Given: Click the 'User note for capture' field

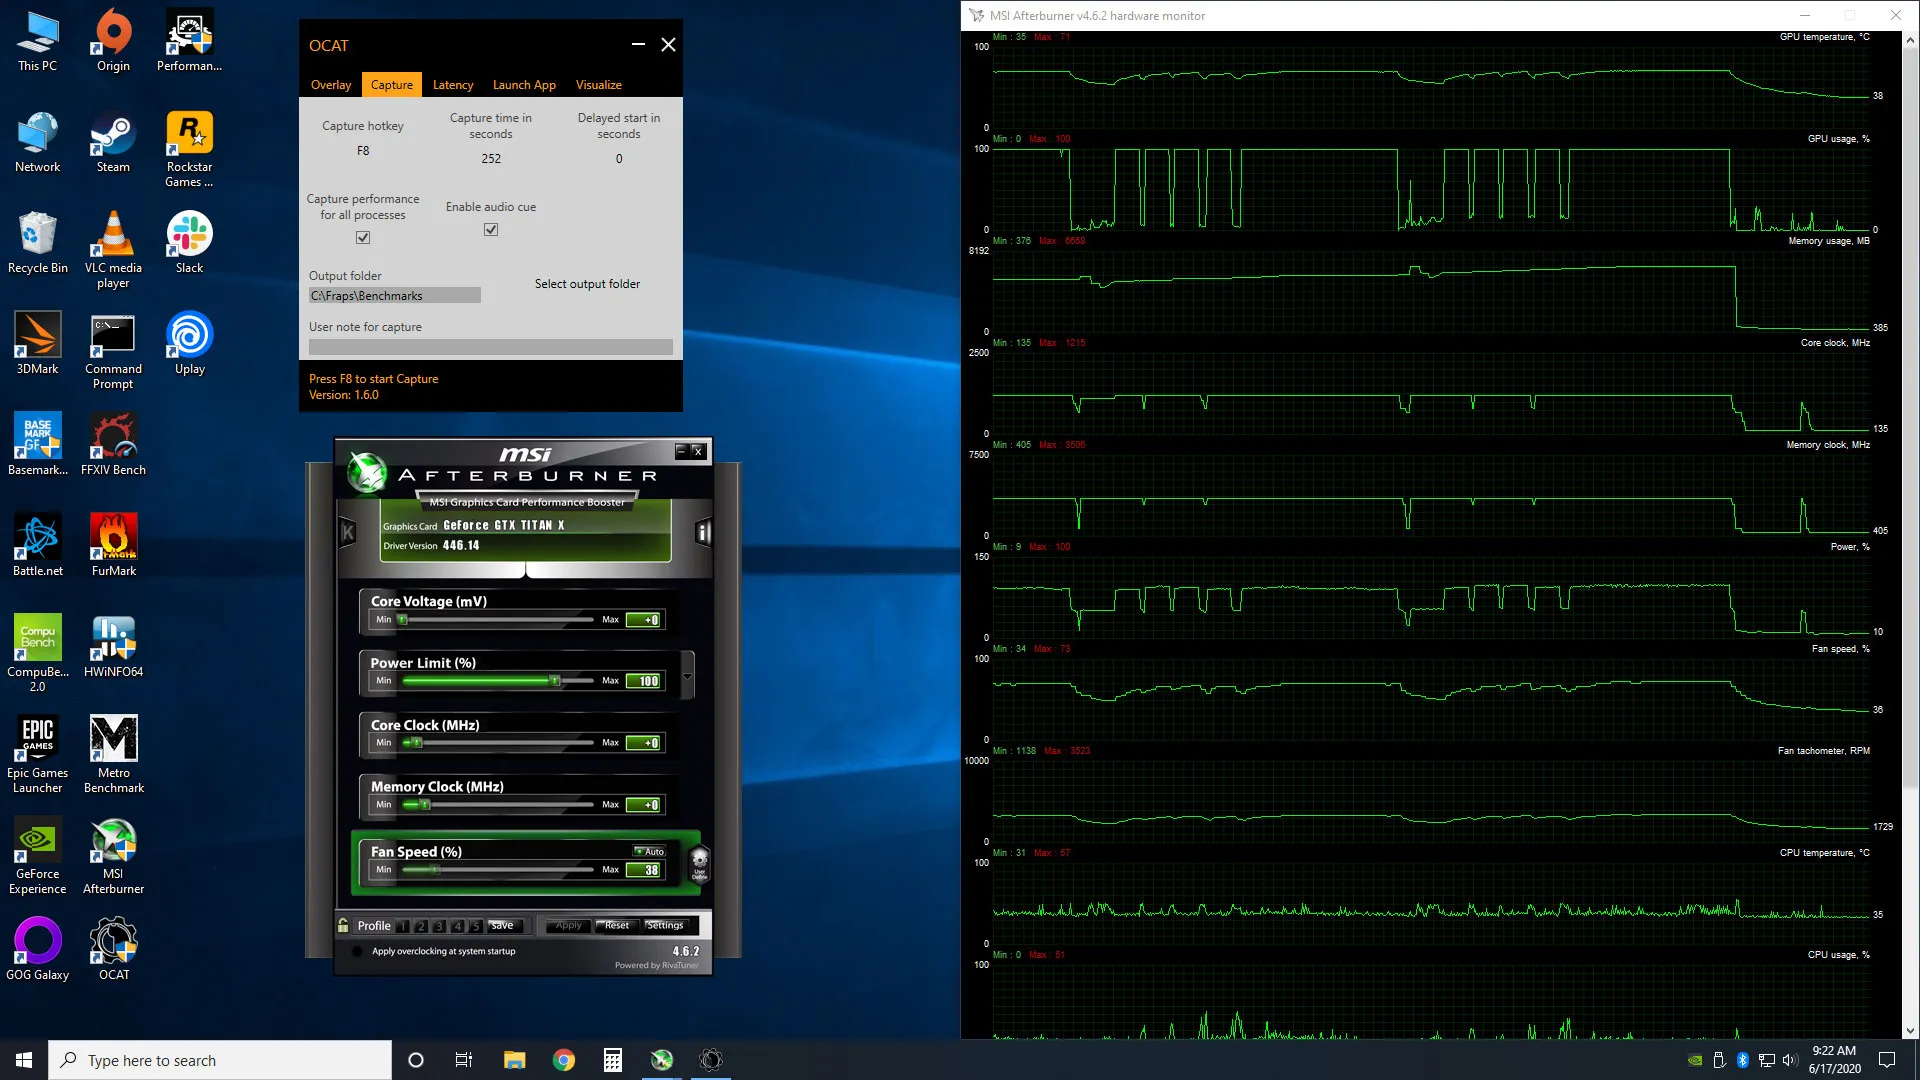Looking at the screenshot, I should coord(490,347).
